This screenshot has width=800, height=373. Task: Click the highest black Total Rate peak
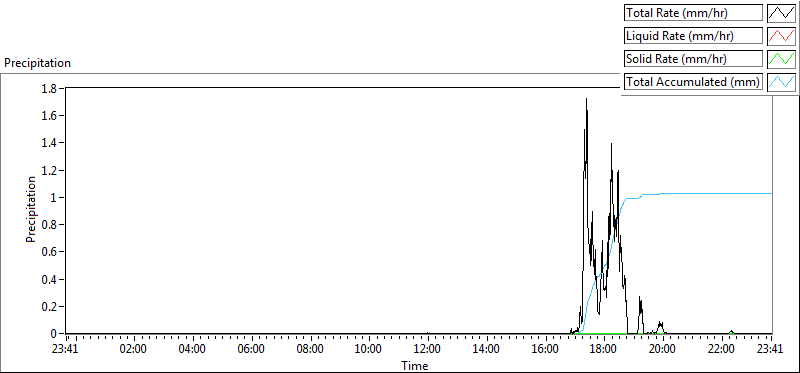pyautogui.click(x=586, y=100)
